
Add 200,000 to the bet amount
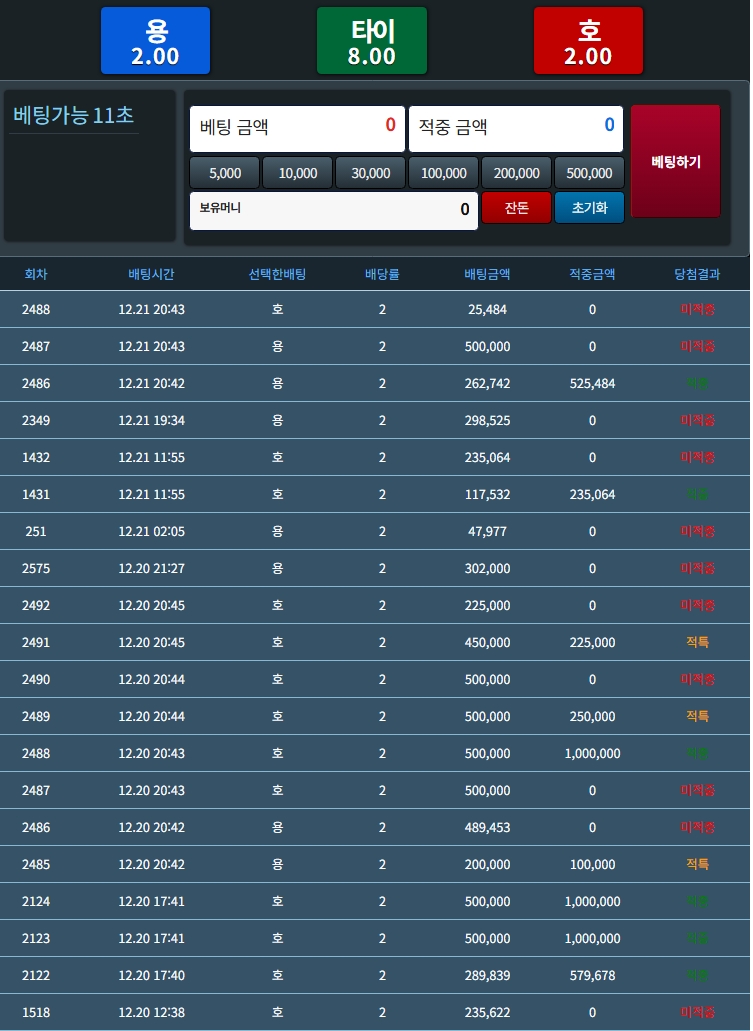[x=517, y=173]
